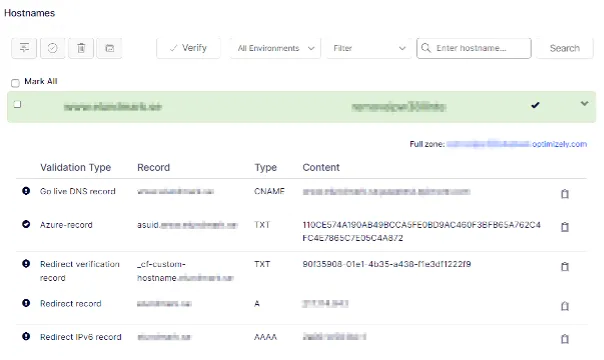This screenshot has height=360, width=604.
Task: Click the circular check toolbar icon
Action: coord(52,48)
